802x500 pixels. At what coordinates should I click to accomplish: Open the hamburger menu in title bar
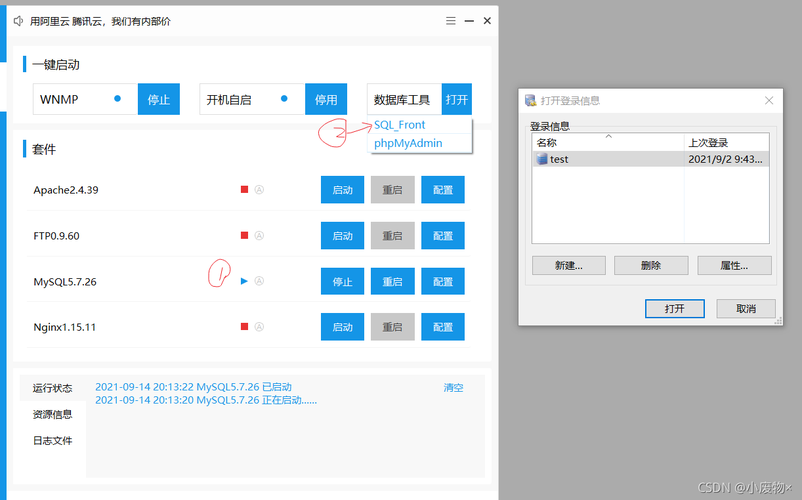click(451, 21)
